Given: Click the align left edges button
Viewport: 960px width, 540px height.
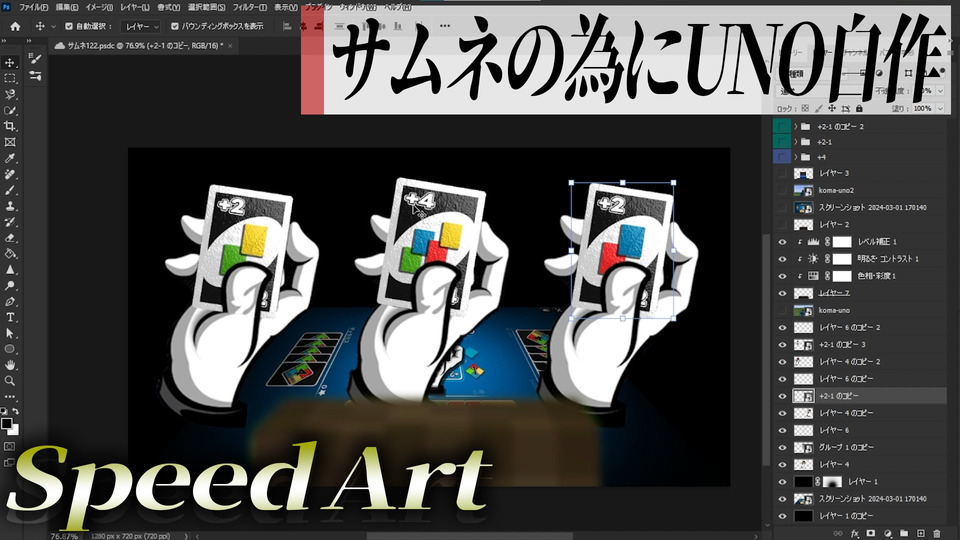Looking at the screenshot, I should 287,26.
